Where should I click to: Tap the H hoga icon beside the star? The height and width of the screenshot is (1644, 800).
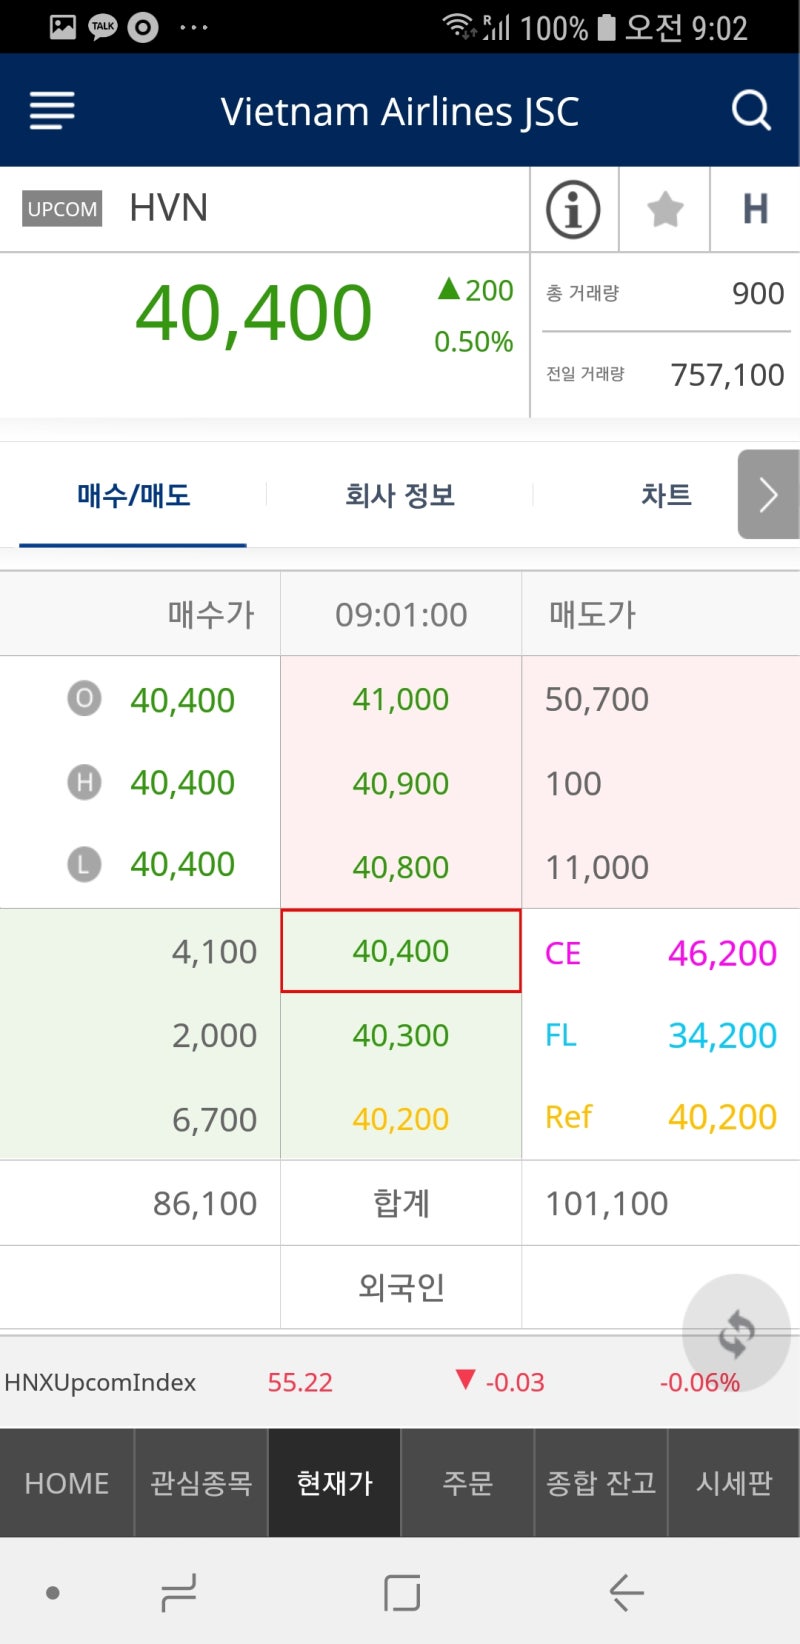[x=755, y=209]
